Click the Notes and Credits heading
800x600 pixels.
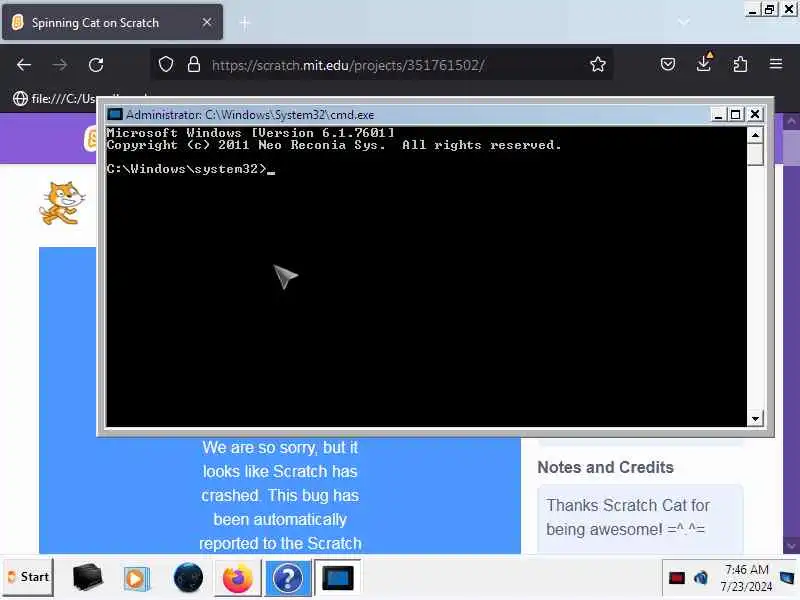605,467
